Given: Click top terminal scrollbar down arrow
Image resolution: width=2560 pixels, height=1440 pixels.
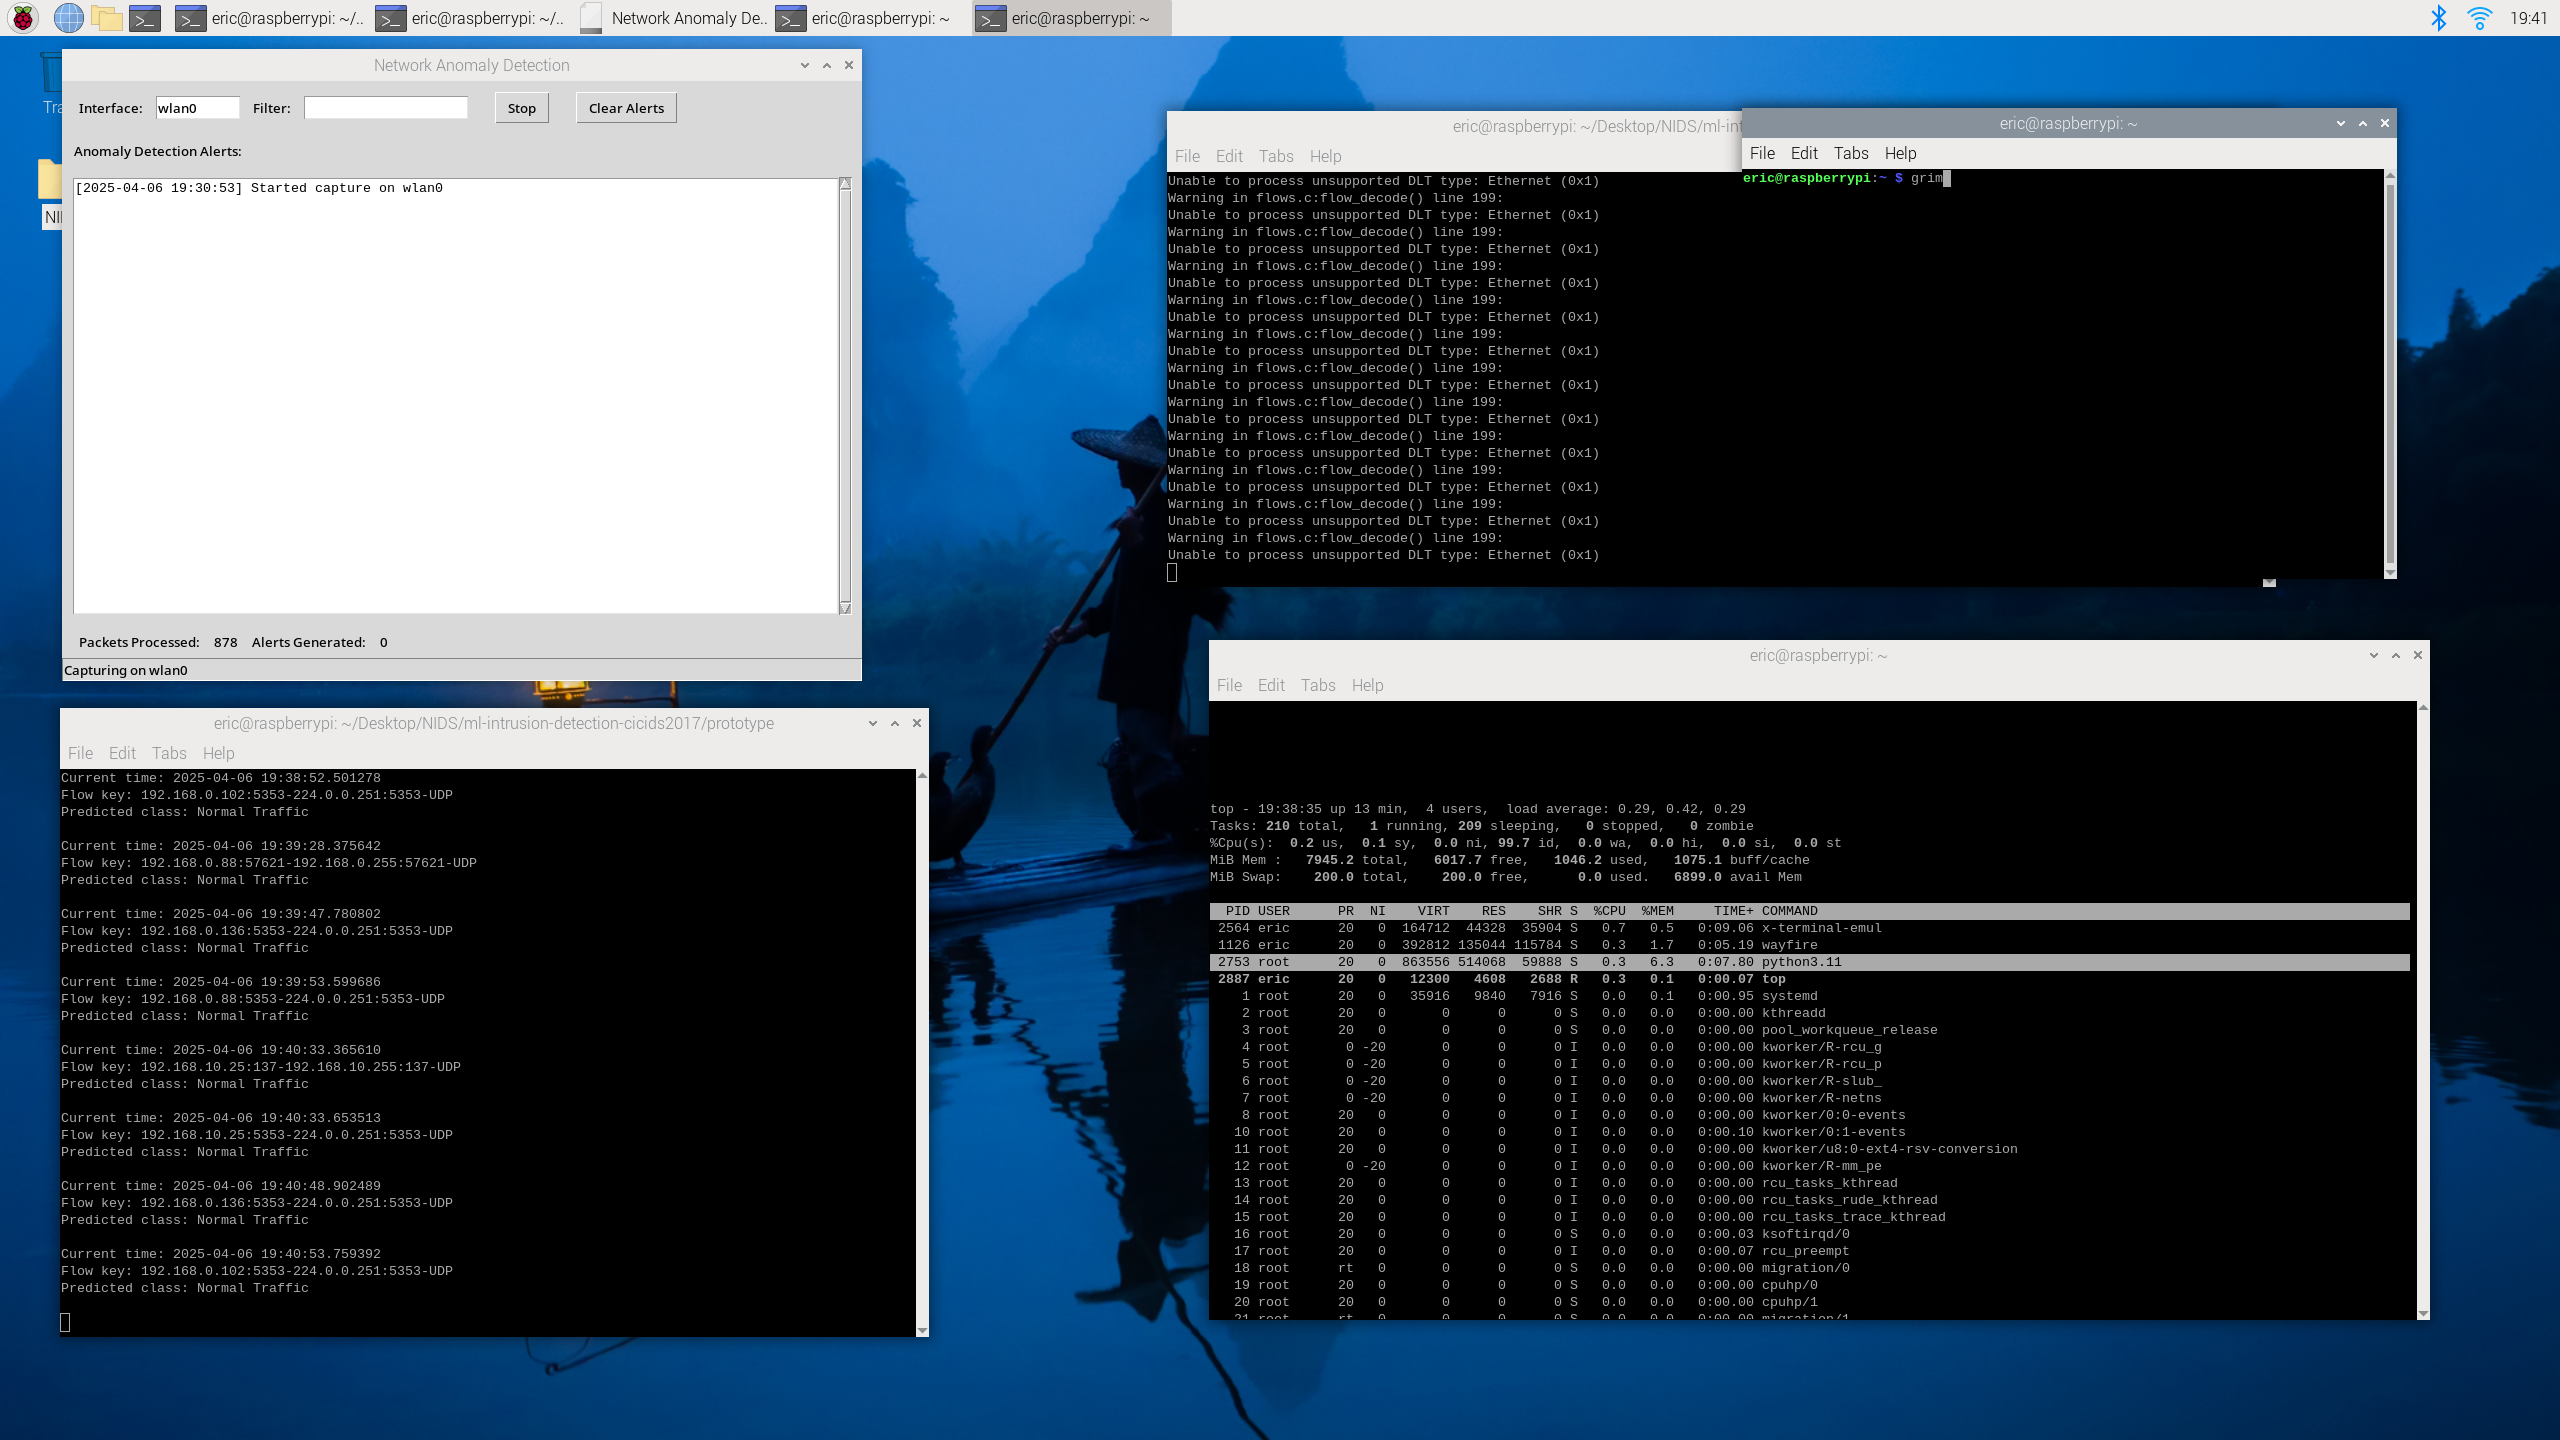Looking at the screenshot, I should point(2423,1313).
